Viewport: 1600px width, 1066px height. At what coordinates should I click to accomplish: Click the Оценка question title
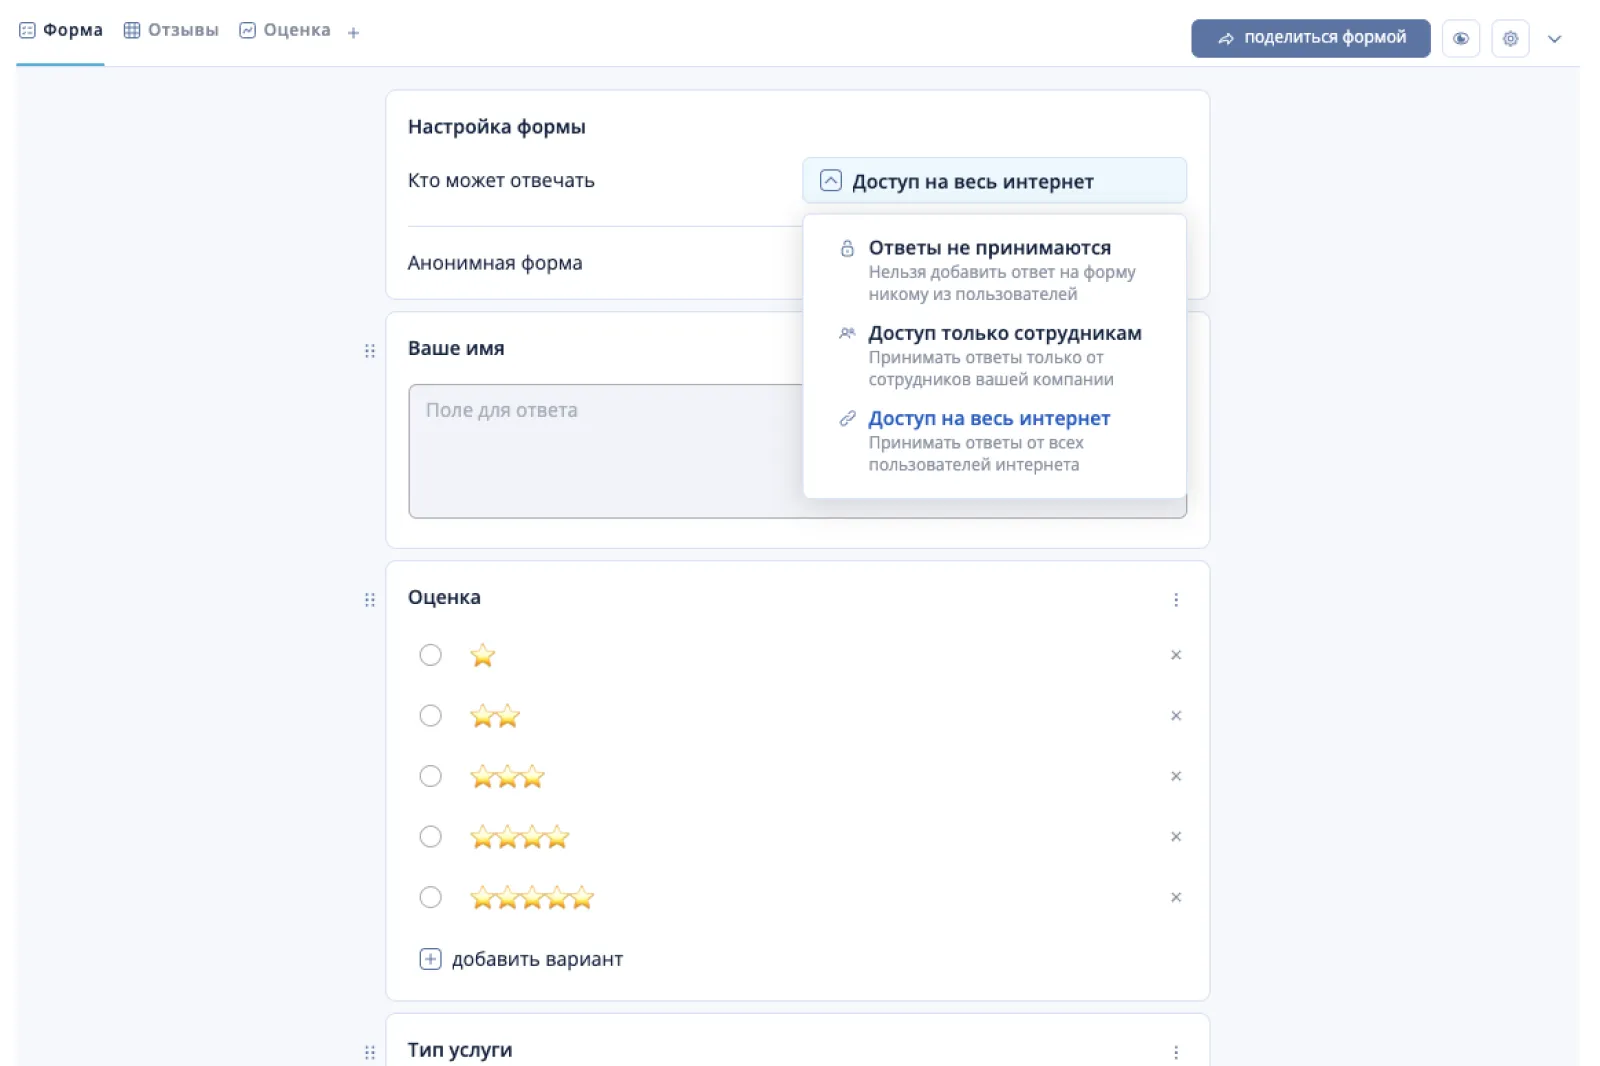click(444, 597)
